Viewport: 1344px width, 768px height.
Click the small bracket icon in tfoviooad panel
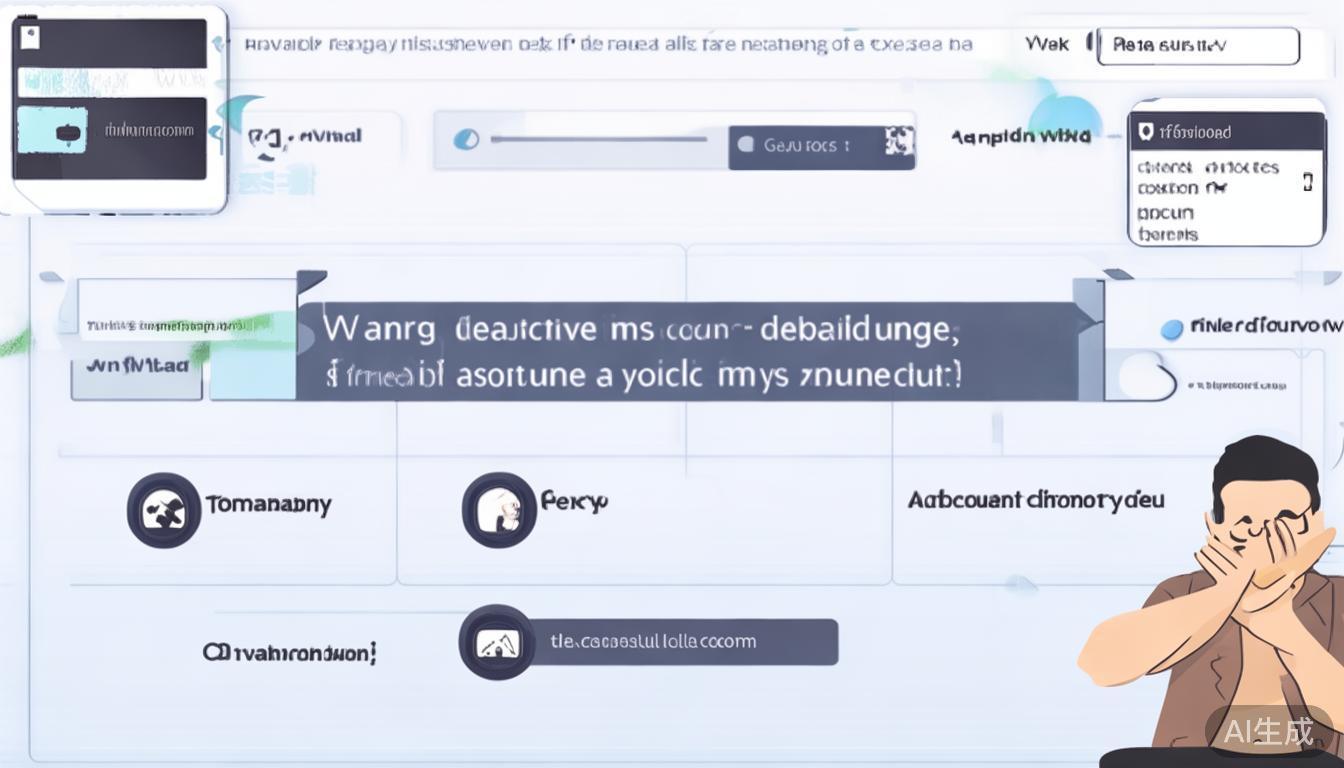point(1306,181)
